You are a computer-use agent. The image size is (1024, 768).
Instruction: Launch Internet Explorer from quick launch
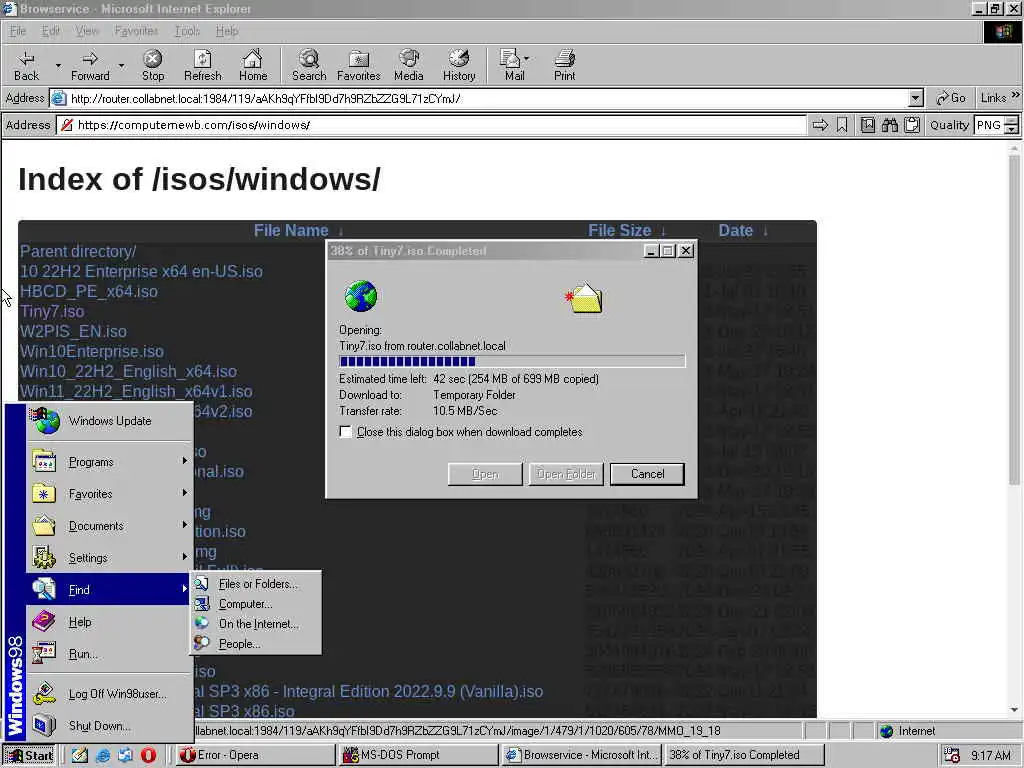pyautogui.click(x=103, y=755)
